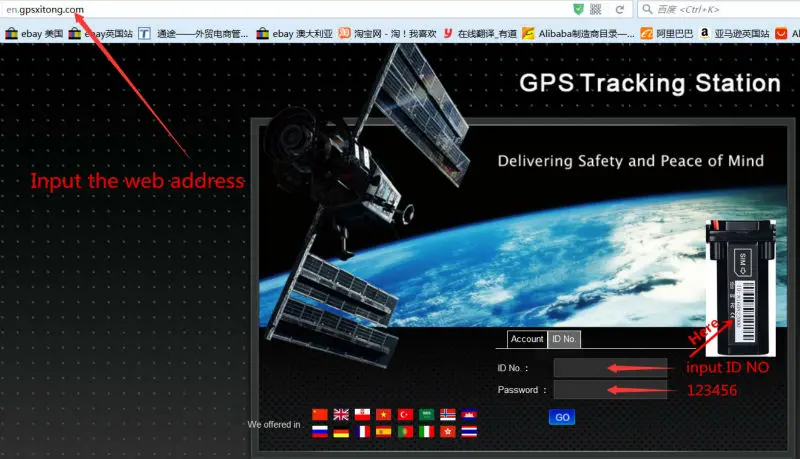Screen dimensions: 800x459
Task: Click the blue GO button
Action: (562, 417)
